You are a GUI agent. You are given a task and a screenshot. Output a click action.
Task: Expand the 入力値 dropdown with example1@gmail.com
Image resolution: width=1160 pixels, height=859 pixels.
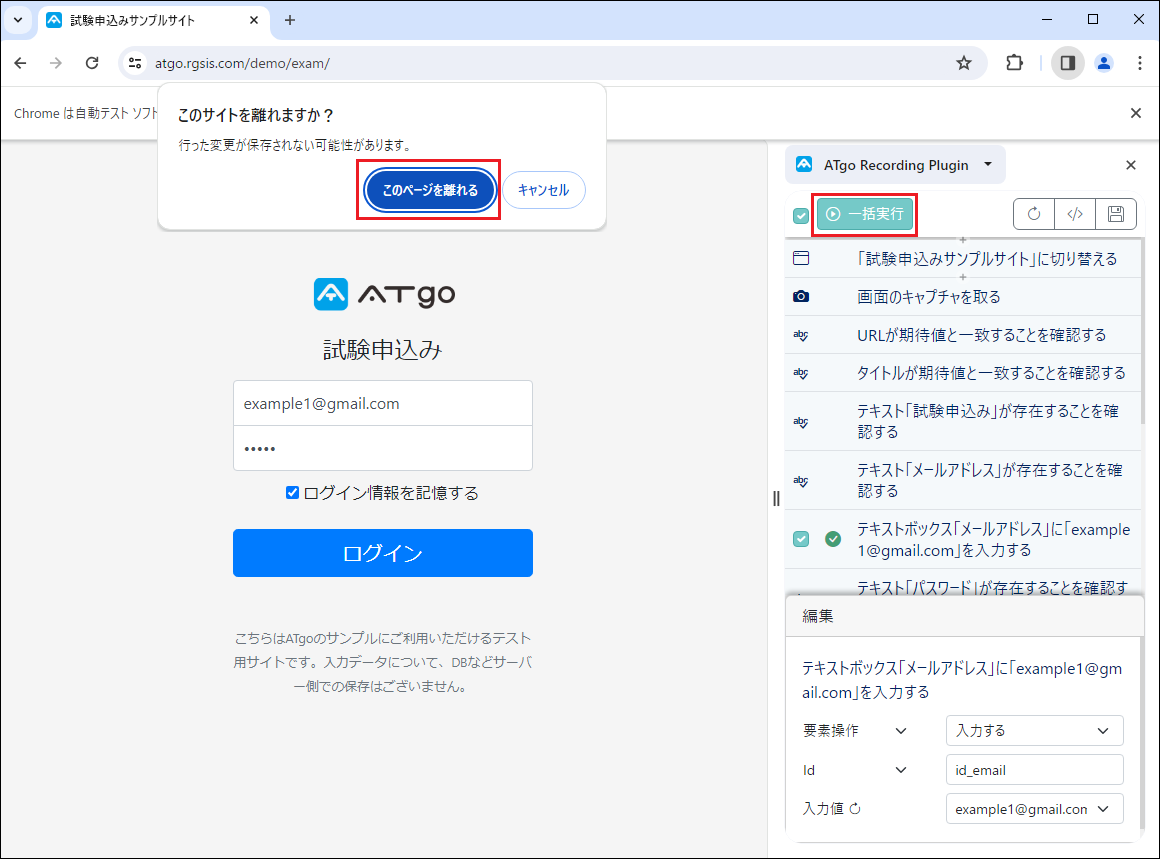[1034, 808]
